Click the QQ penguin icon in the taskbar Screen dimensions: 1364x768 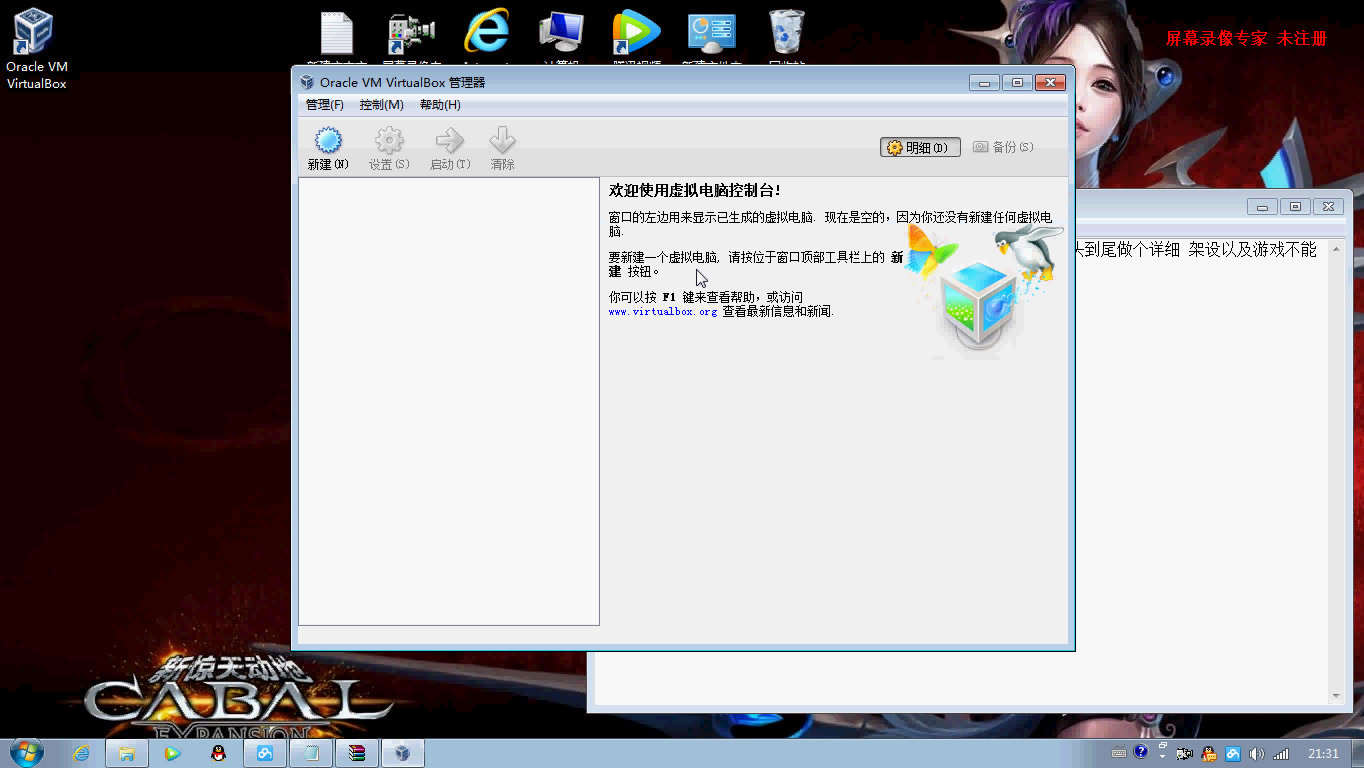219,753
